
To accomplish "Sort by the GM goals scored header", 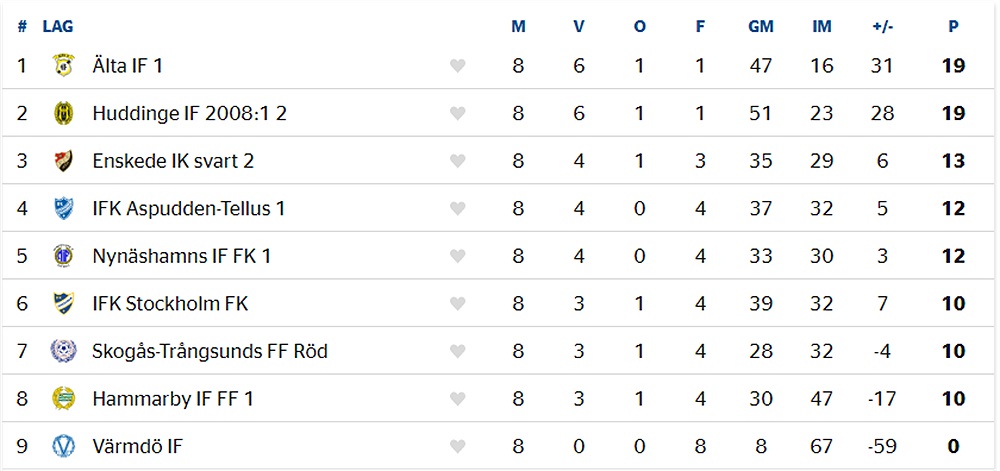I will click(760, 26).
